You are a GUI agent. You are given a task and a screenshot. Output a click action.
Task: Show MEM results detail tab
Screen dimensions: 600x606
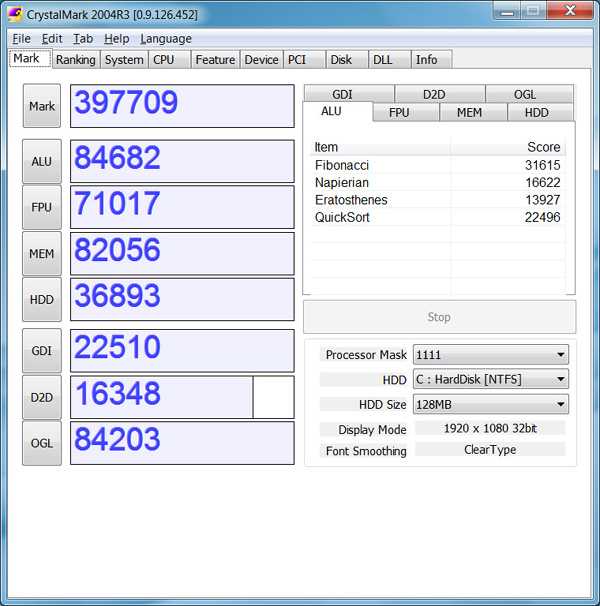474,112
